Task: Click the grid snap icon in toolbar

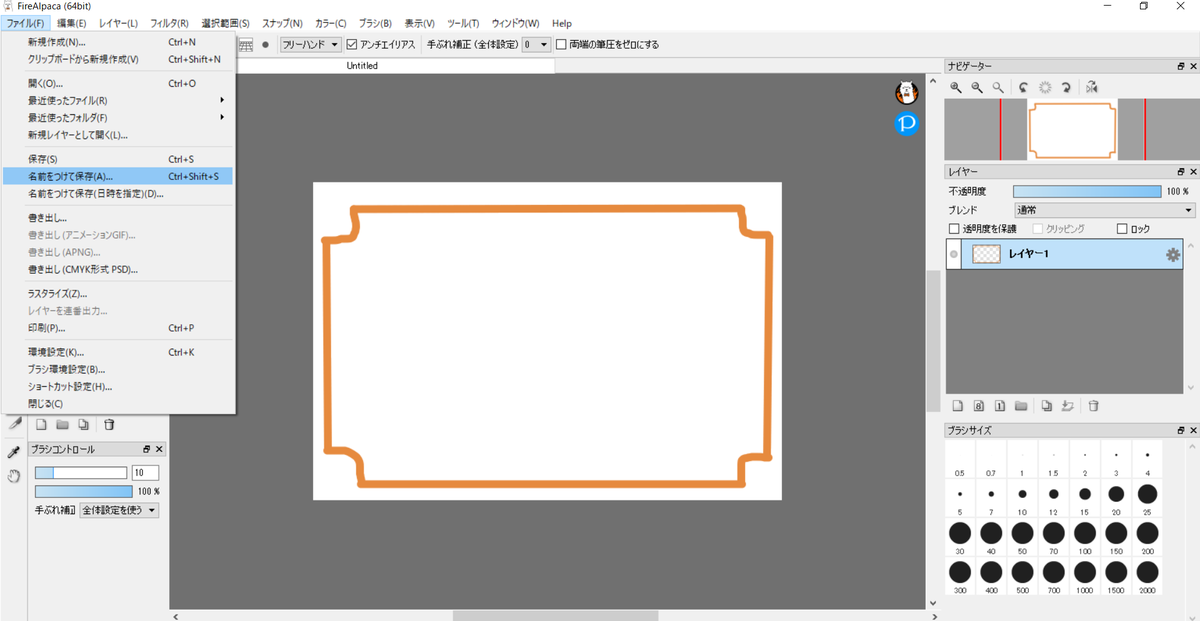Action: [245, 44]
